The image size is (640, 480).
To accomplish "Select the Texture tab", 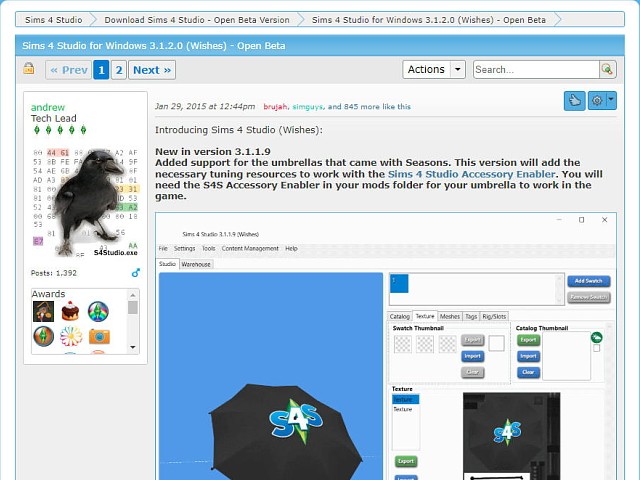I will point(425,316).
